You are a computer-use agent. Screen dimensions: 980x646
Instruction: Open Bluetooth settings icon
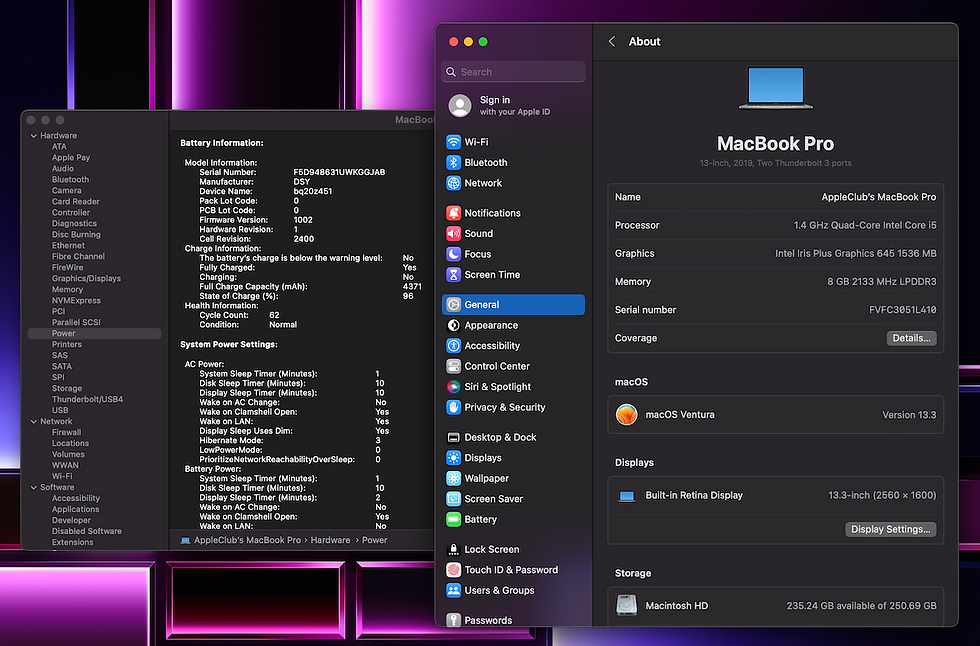click(x=453, y=162)
